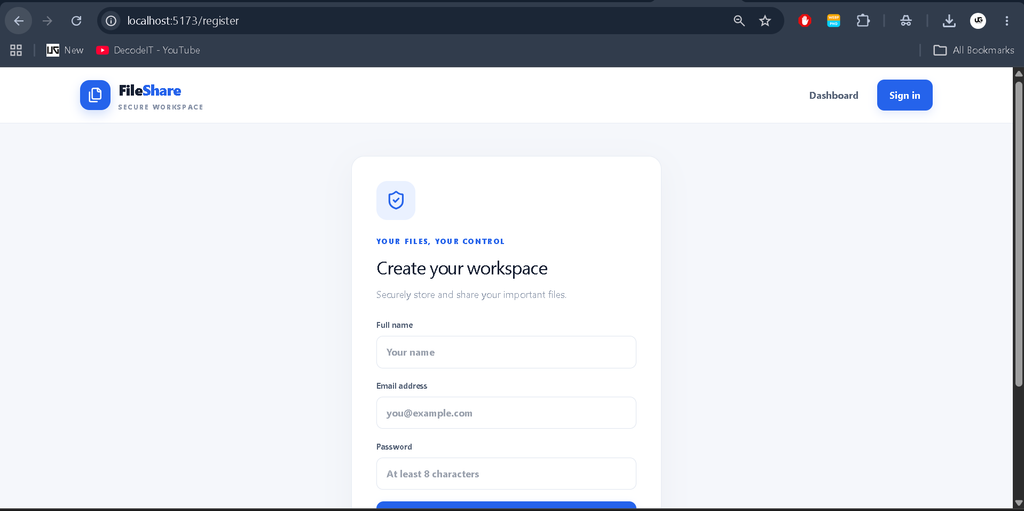Screen dimensions: 1024x511
Task: Click the Full name label
Action: [x=394, y=325]
